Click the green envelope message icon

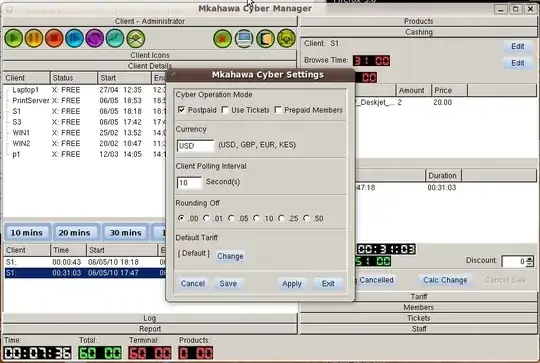[x=135, y=38]
